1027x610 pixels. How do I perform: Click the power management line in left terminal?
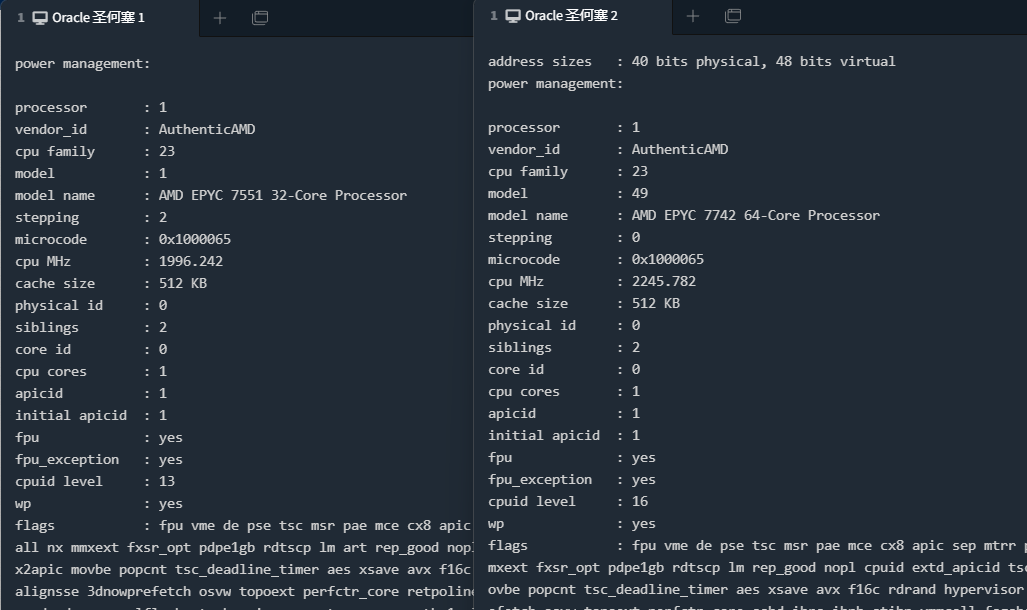click(82, 63)
